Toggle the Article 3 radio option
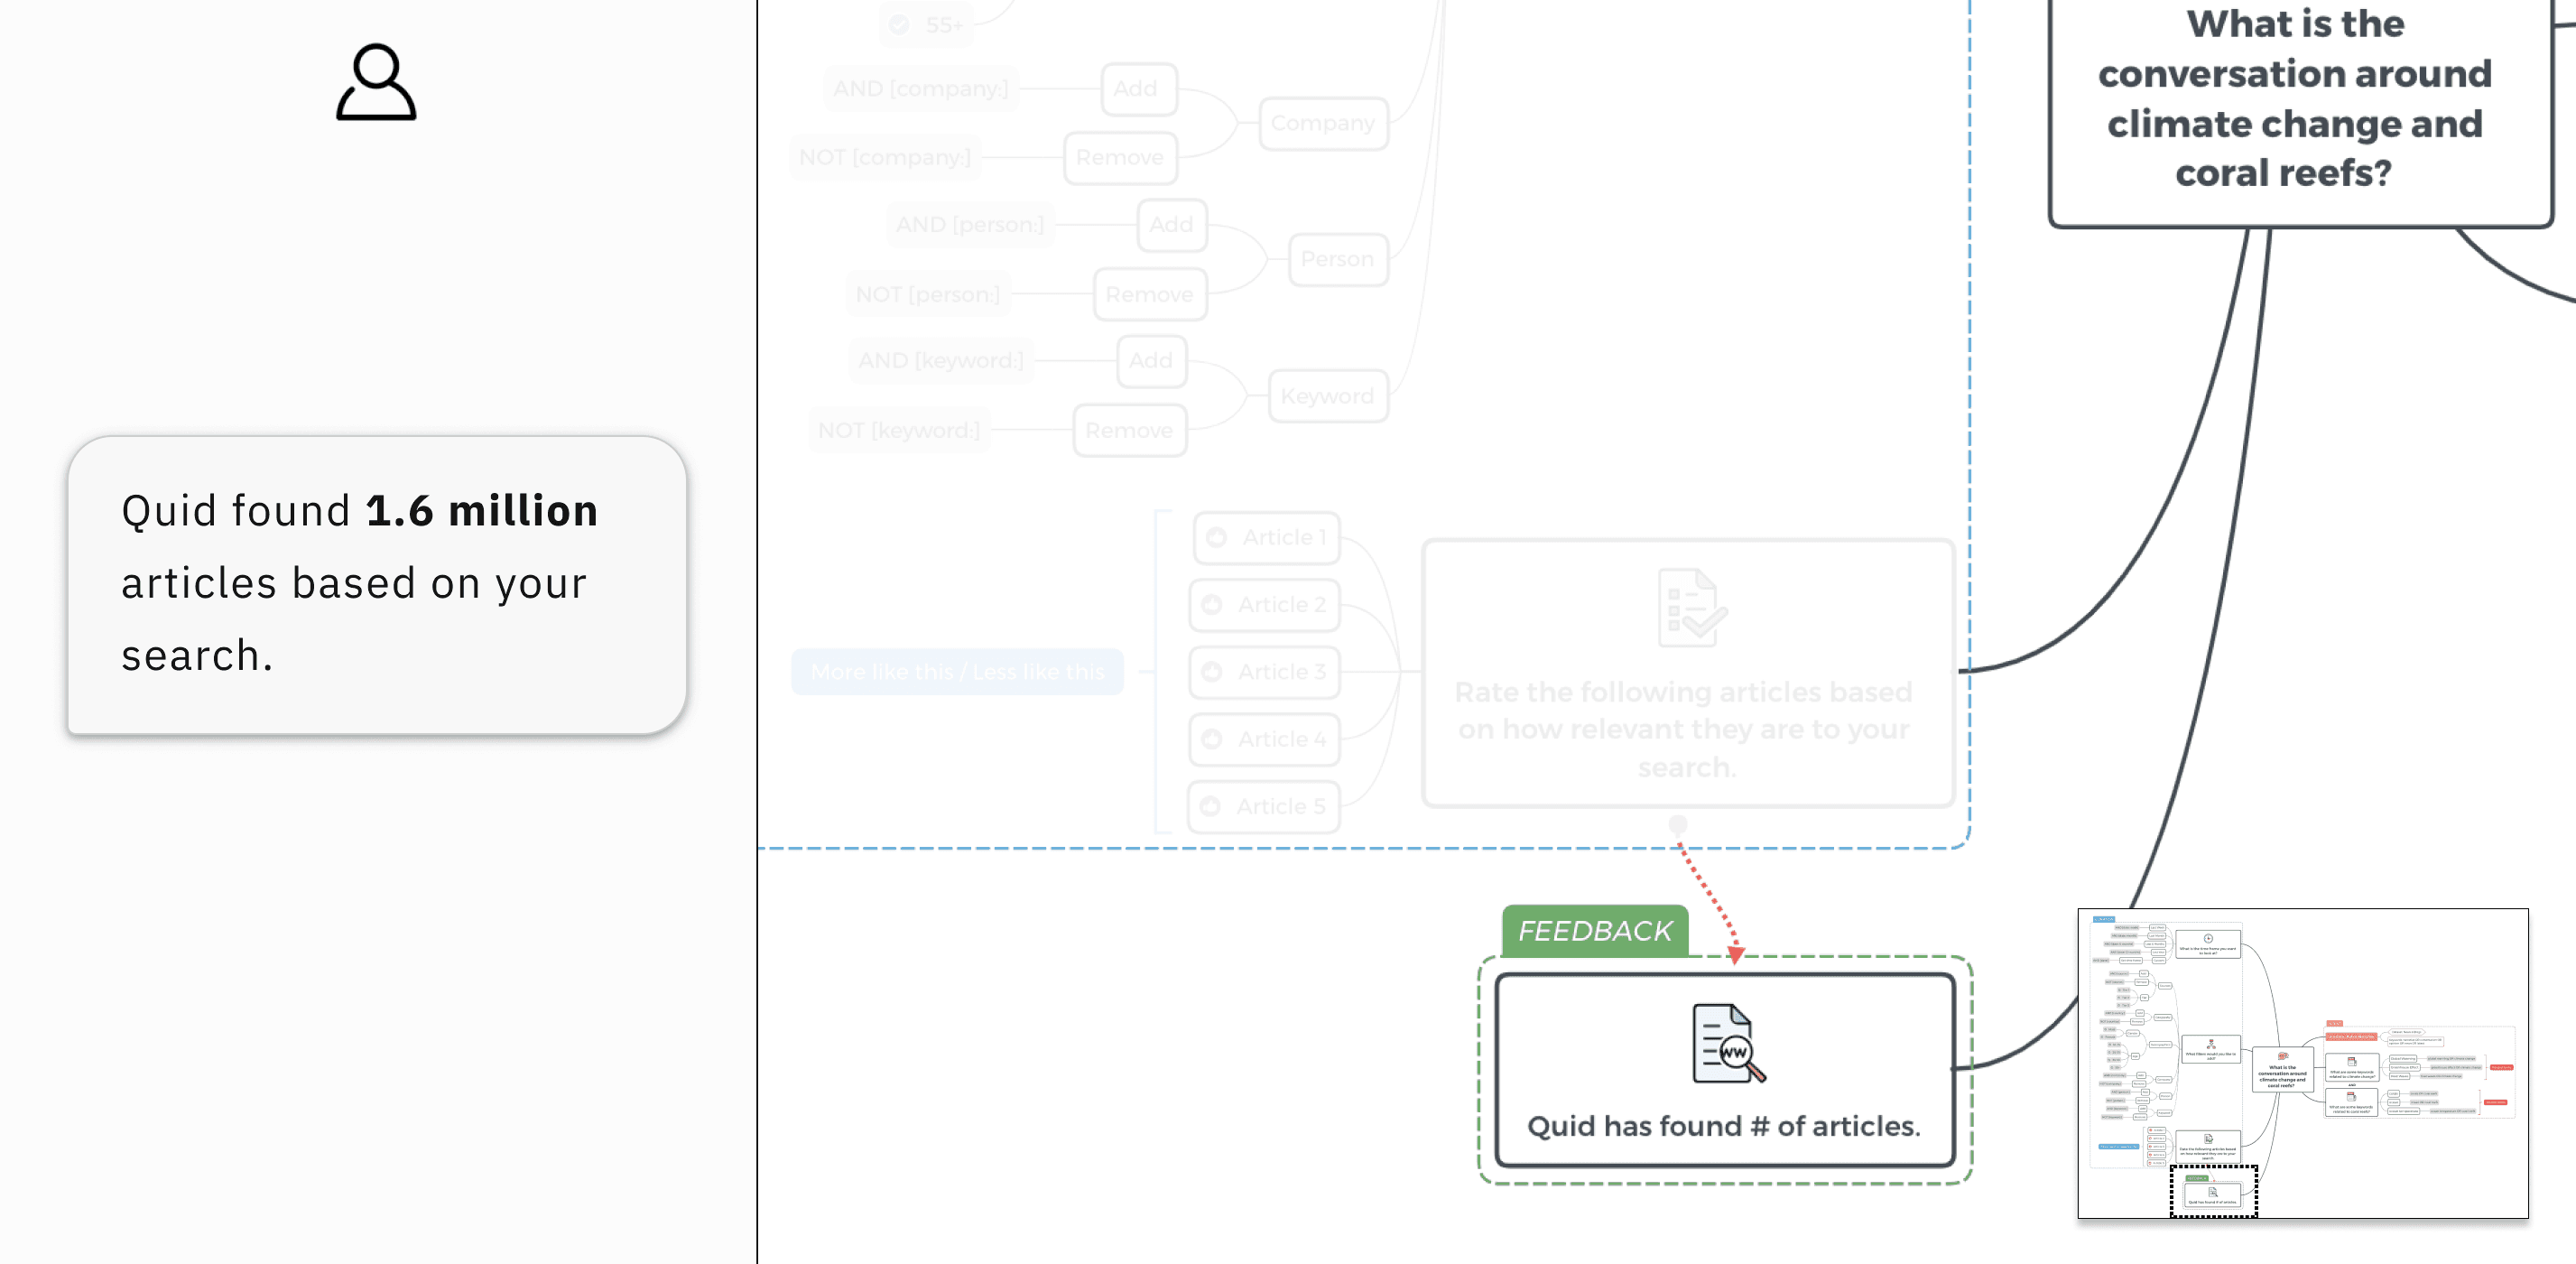 1212,672
